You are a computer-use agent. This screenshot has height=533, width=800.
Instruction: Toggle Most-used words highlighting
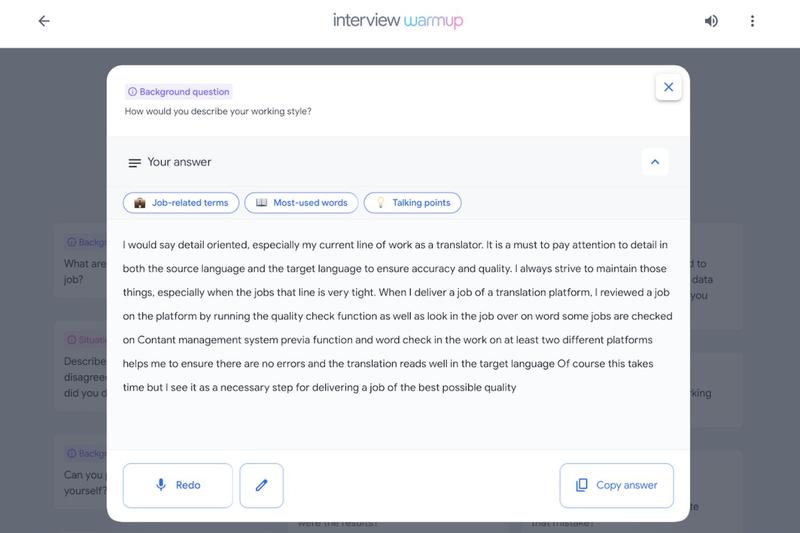pos(302,202)
